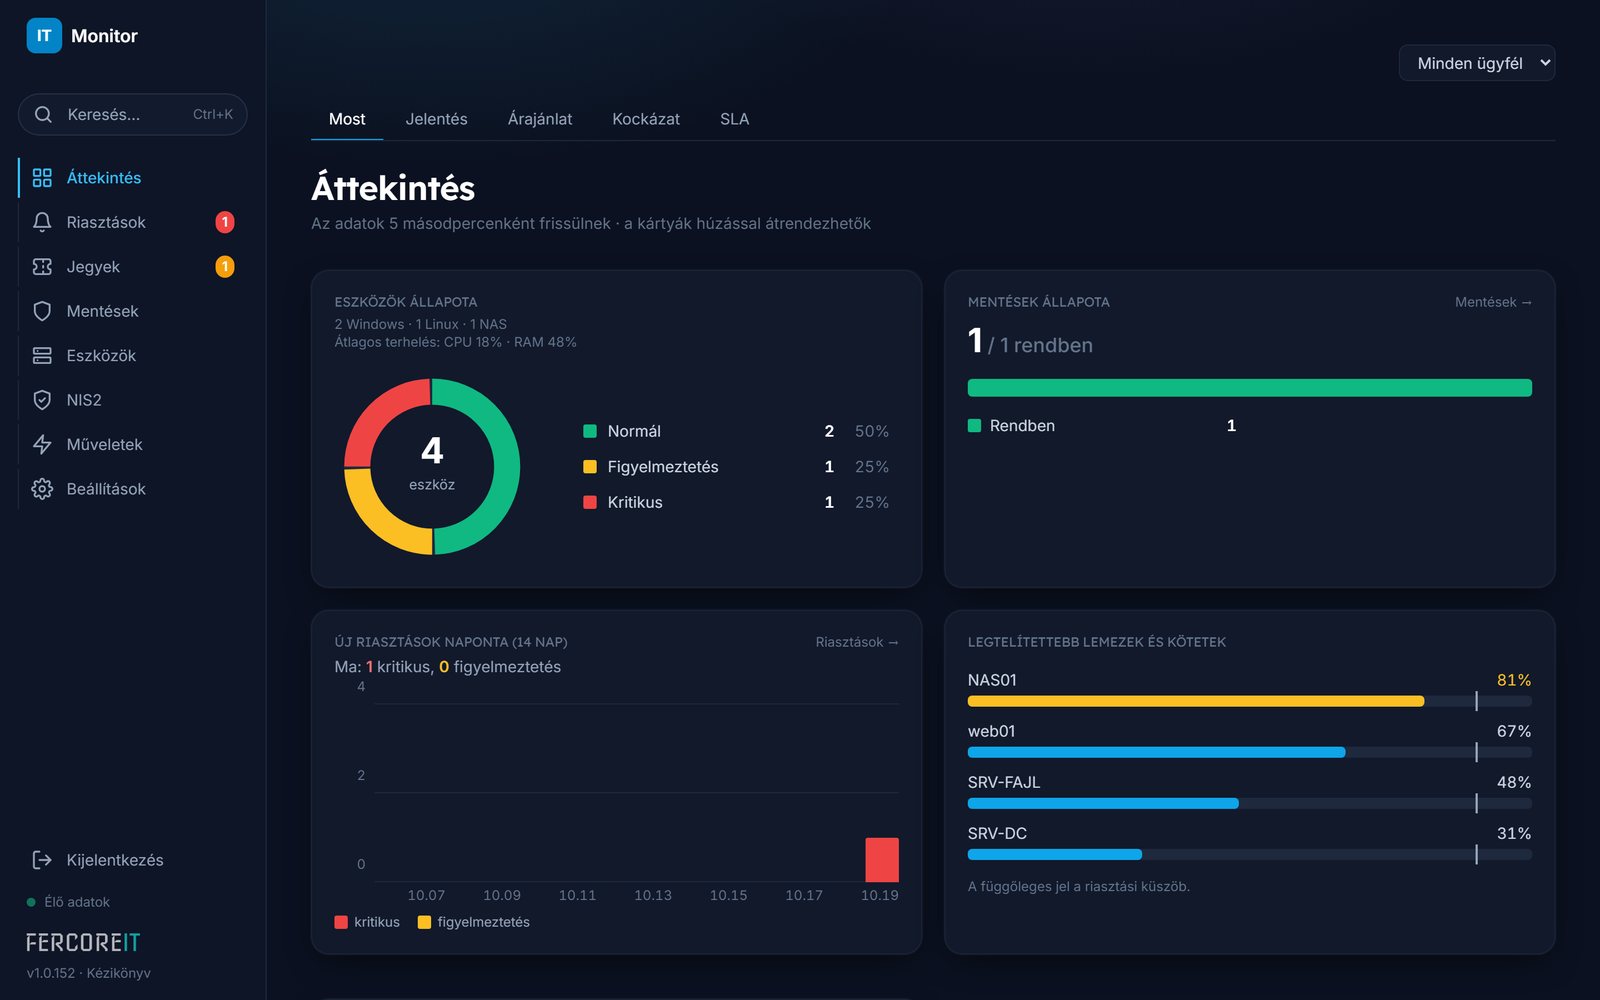Click the NAS01 disk usage bar
This screenshot has height=1000, width=1600.
[x=1250, y=702]
